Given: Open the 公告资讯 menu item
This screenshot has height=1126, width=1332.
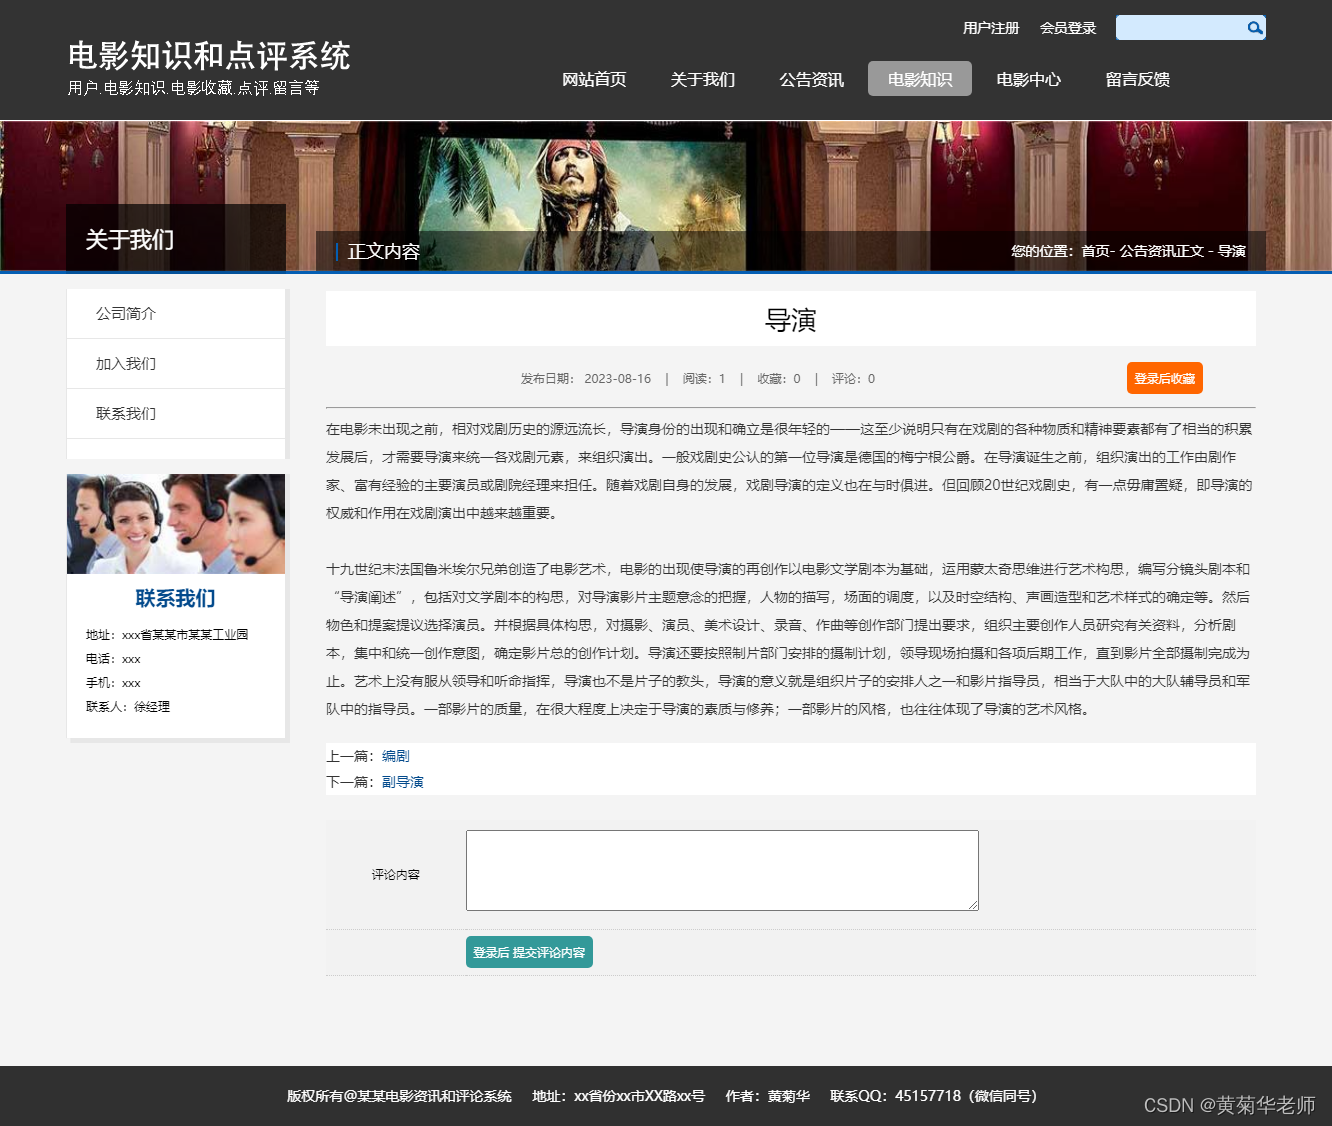Looking at the screenshot, I should [812, 79].
